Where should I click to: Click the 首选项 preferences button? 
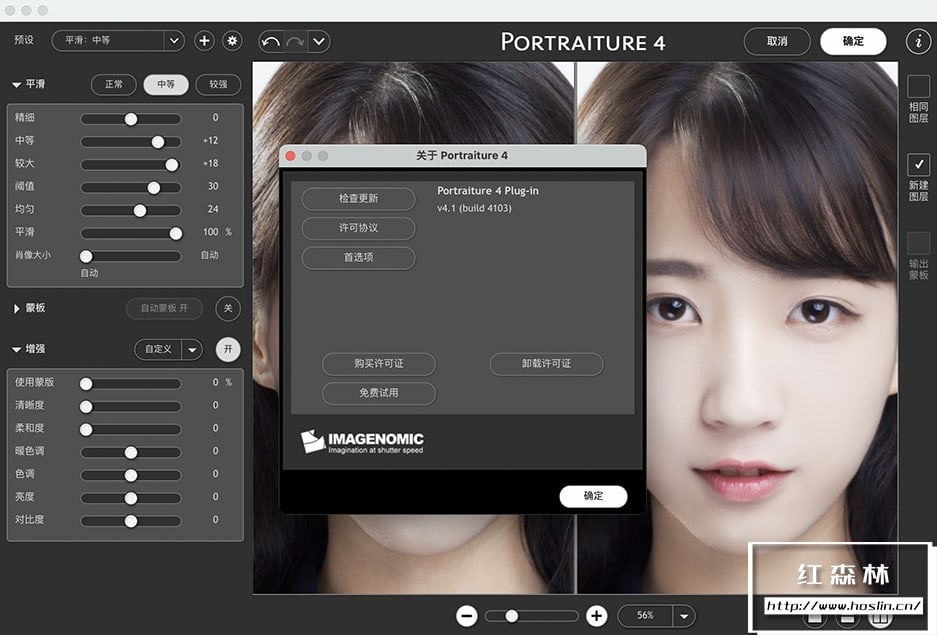tap(358, 257)
